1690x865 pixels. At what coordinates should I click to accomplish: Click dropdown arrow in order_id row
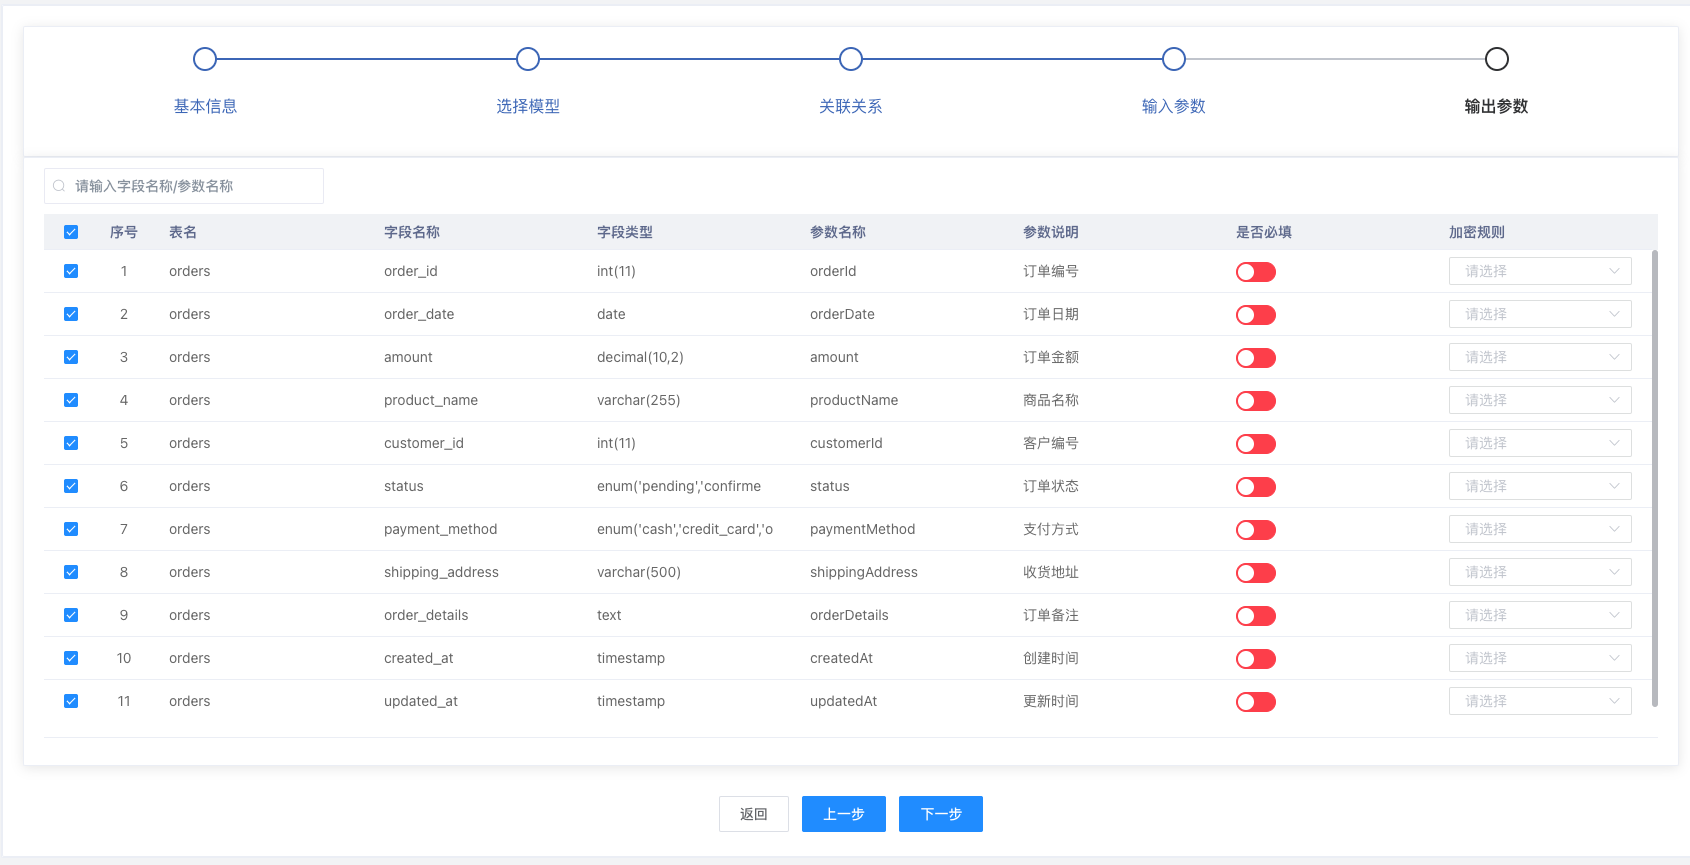click(1614, 271)
